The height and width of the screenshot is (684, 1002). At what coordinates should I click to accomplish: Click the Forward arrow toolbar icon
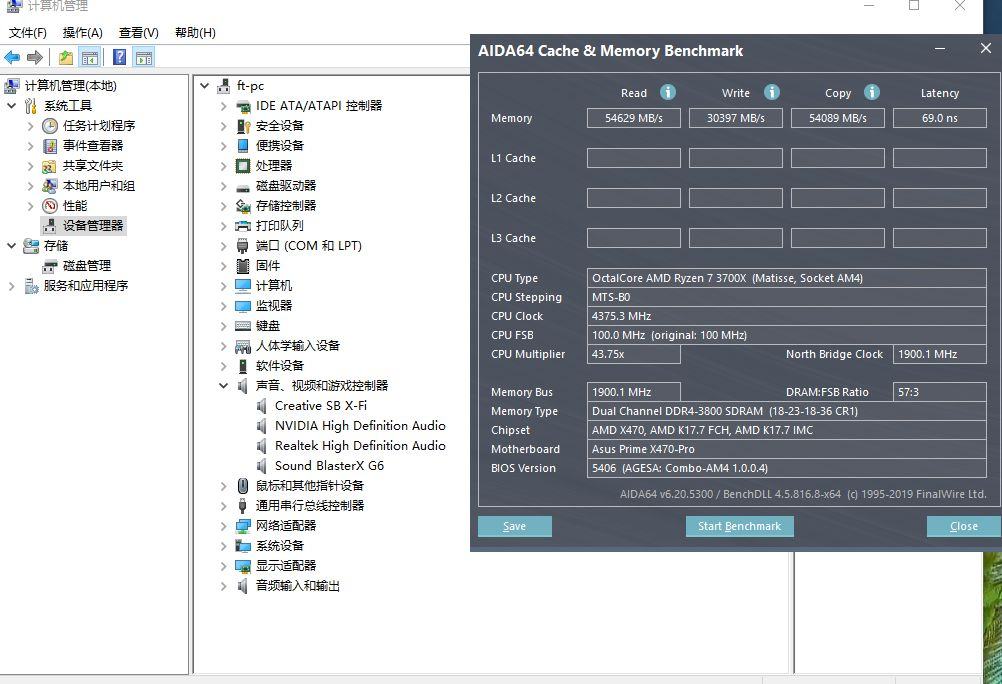click(x=35, y=58)
